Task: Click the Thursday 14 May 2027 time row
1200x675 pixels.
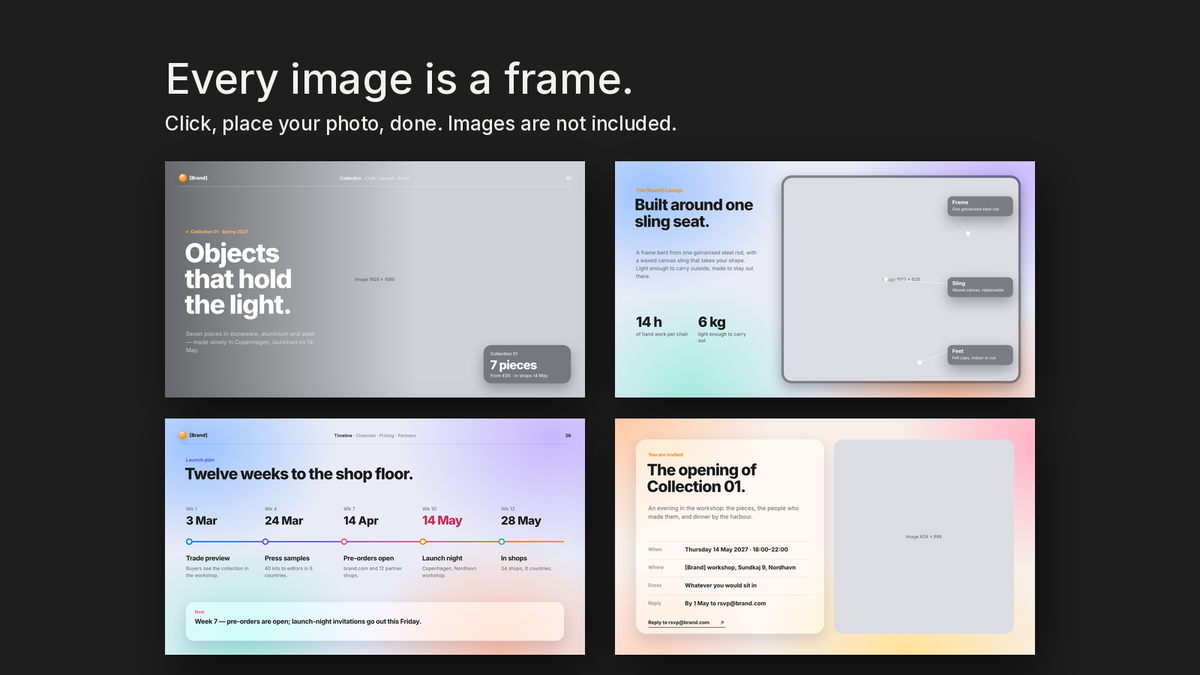Action: 729,549
